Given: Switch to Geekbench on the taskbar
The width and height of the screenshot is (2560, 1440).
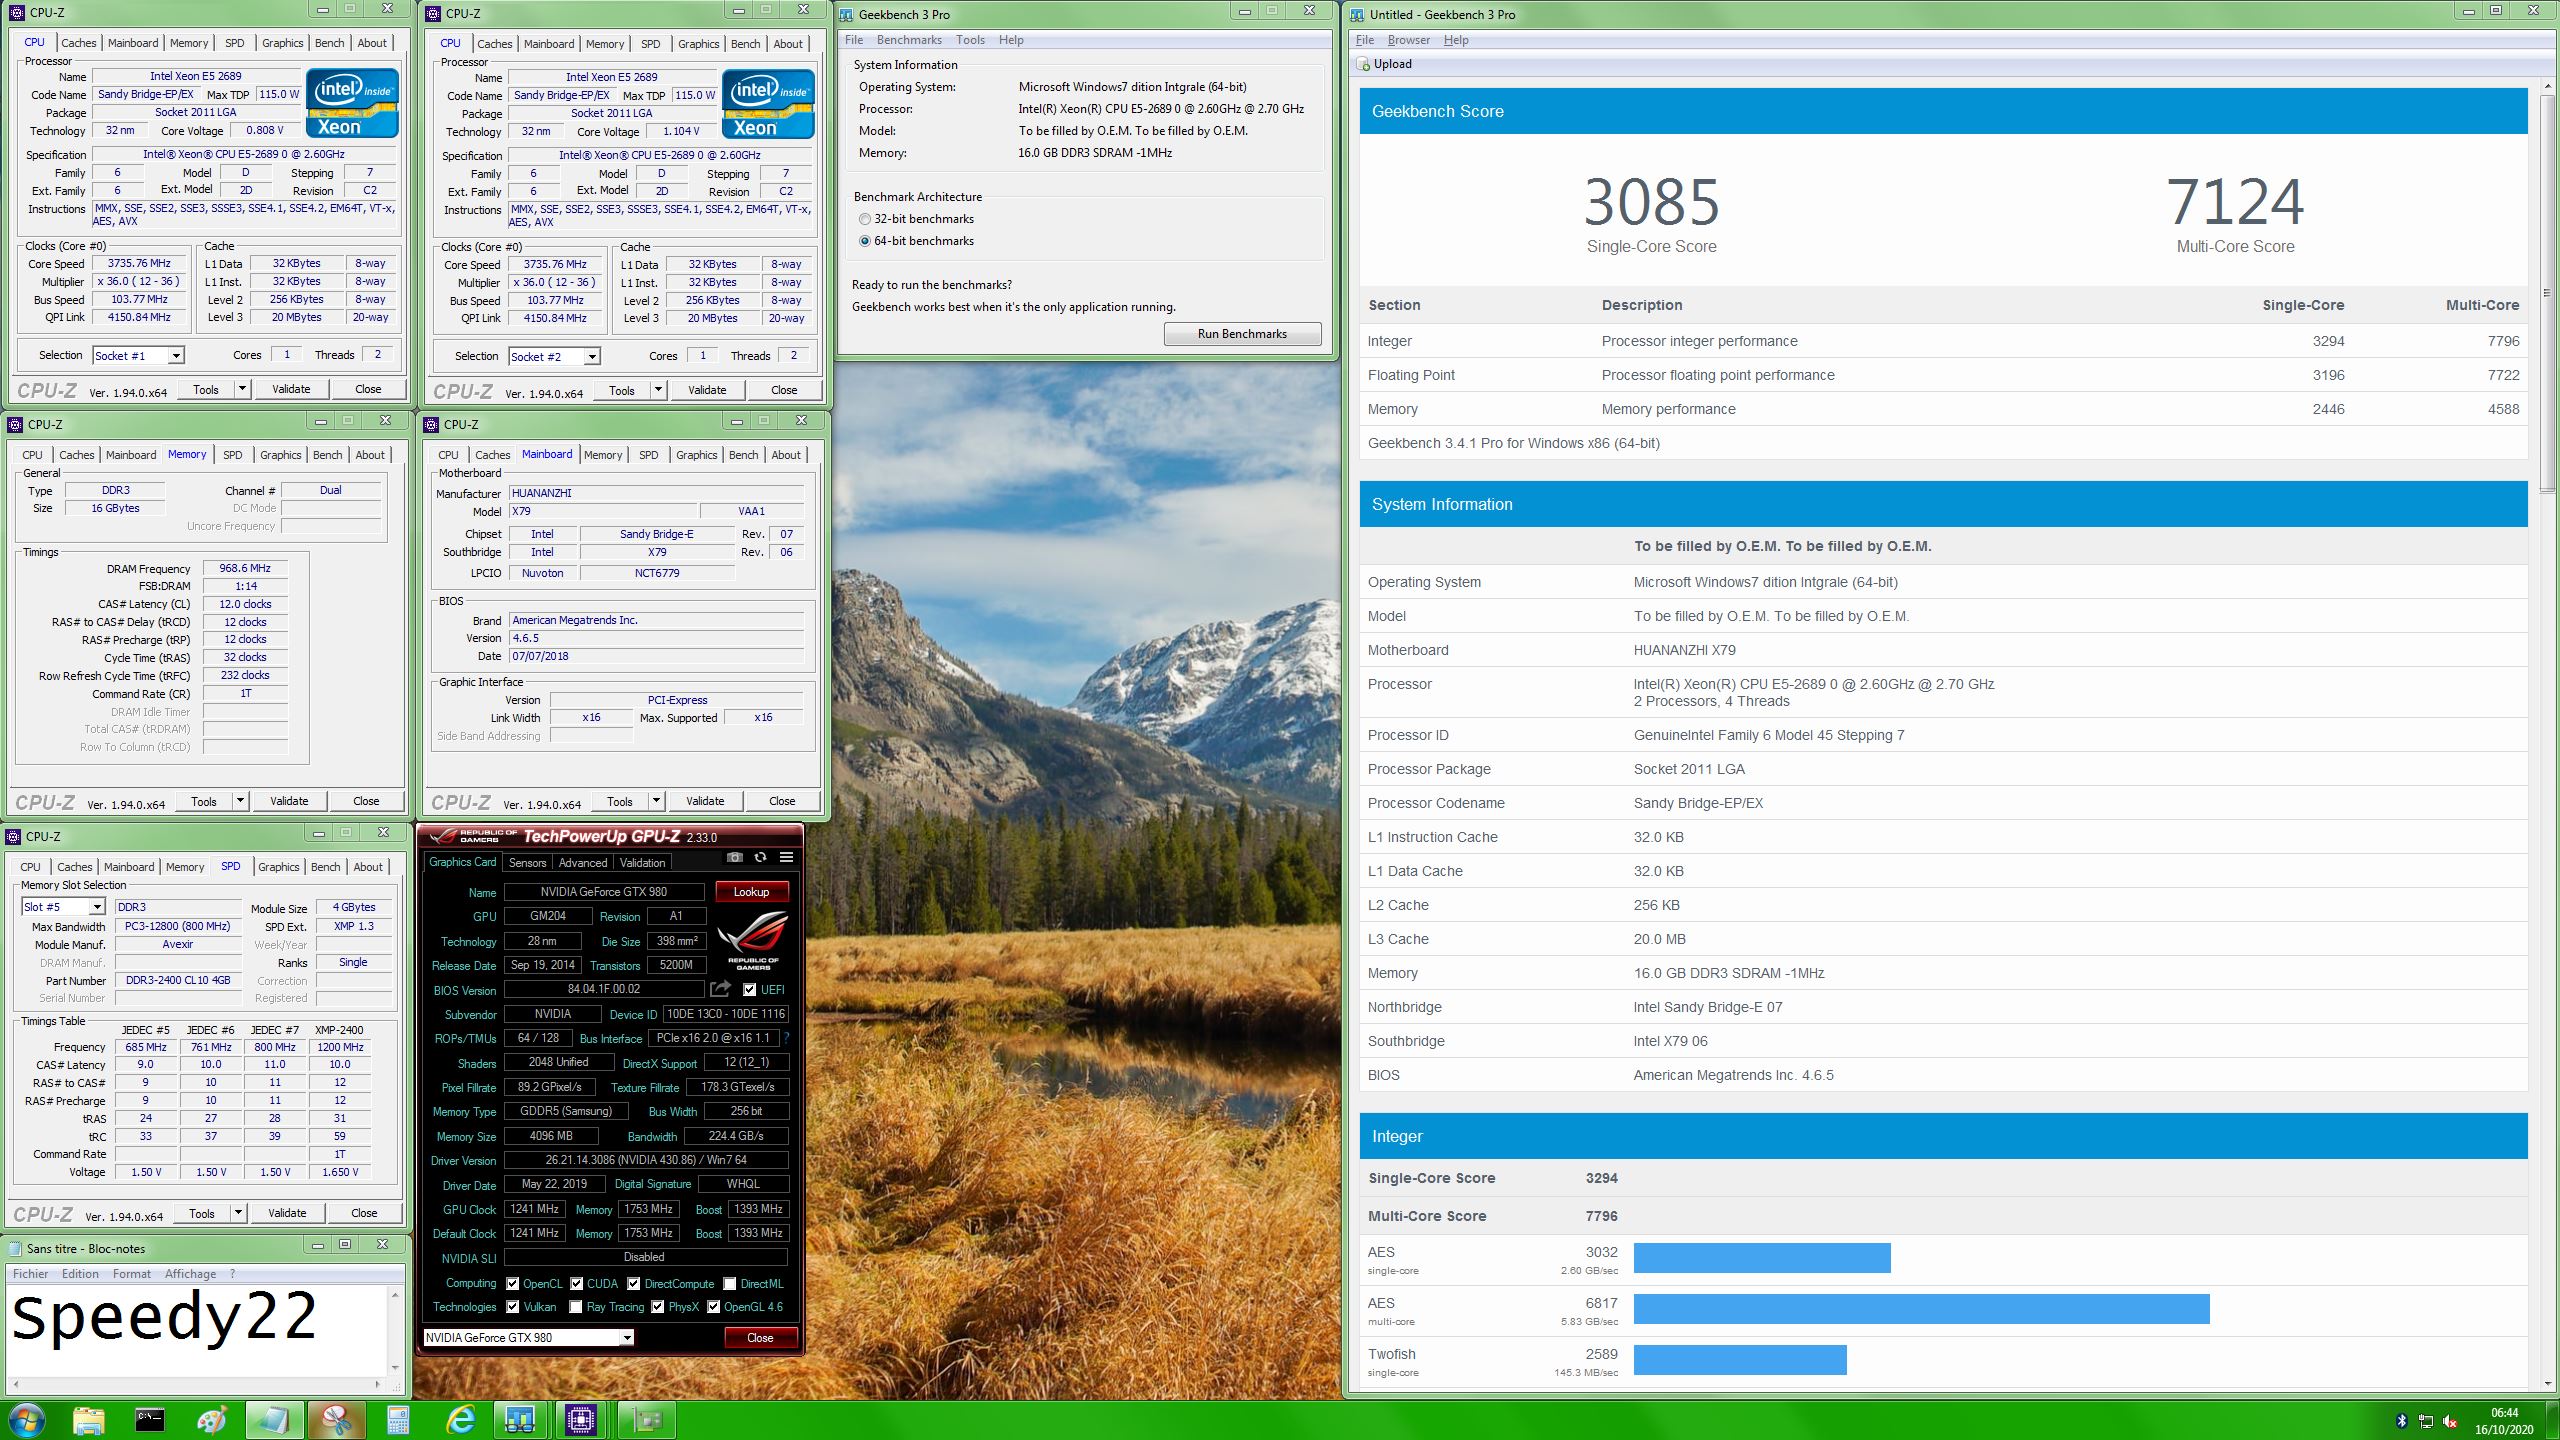Looking at the screenshot, I should (520, 1420).
